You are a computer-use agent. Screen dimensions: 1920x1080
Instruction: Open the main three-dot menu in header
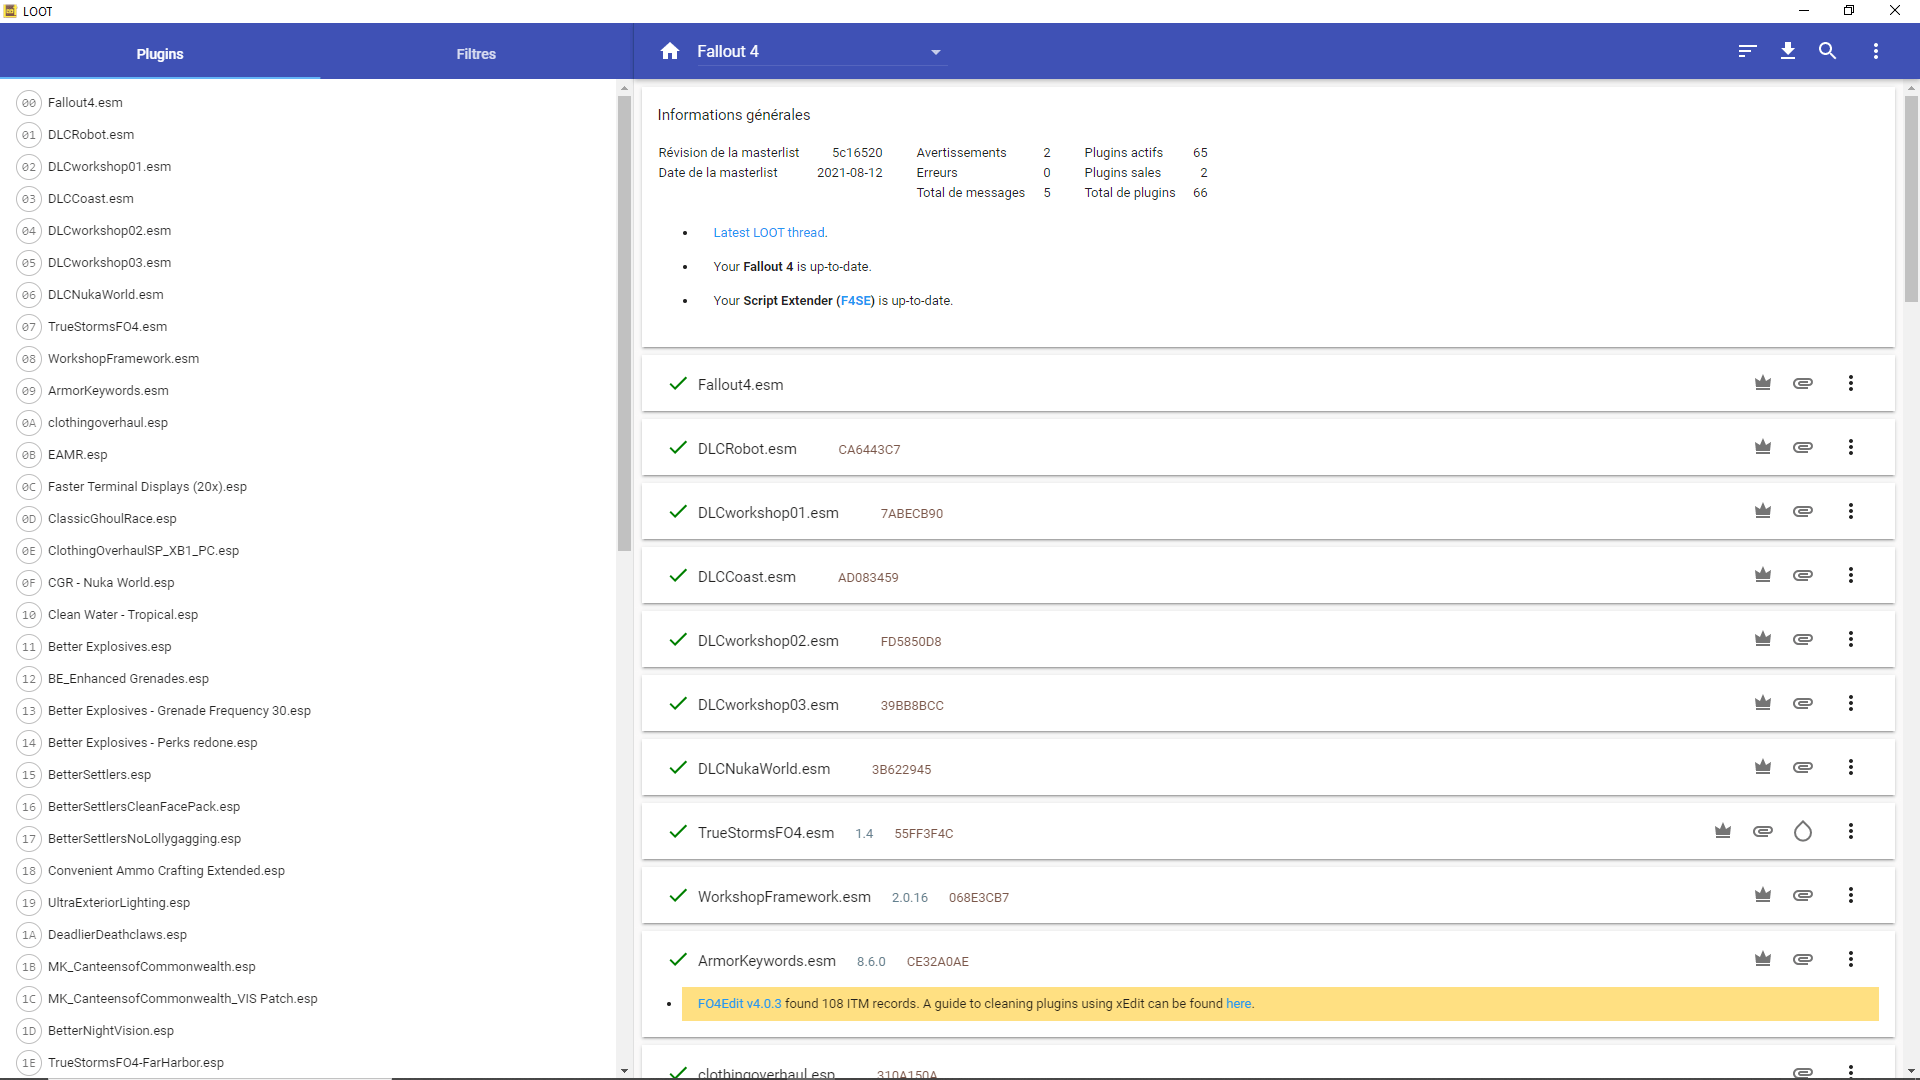(x=1876, y=51)
